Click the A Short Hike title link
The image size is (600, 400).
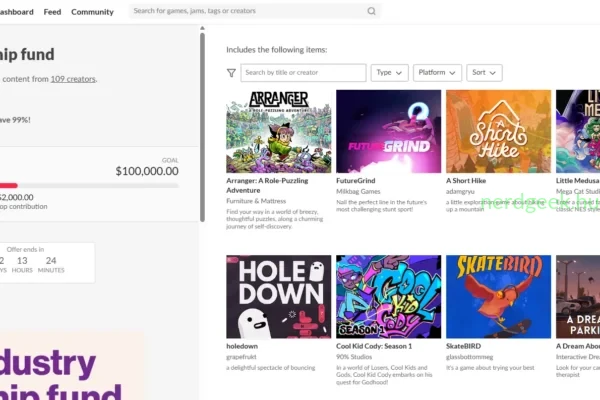[x=466, y=181]
